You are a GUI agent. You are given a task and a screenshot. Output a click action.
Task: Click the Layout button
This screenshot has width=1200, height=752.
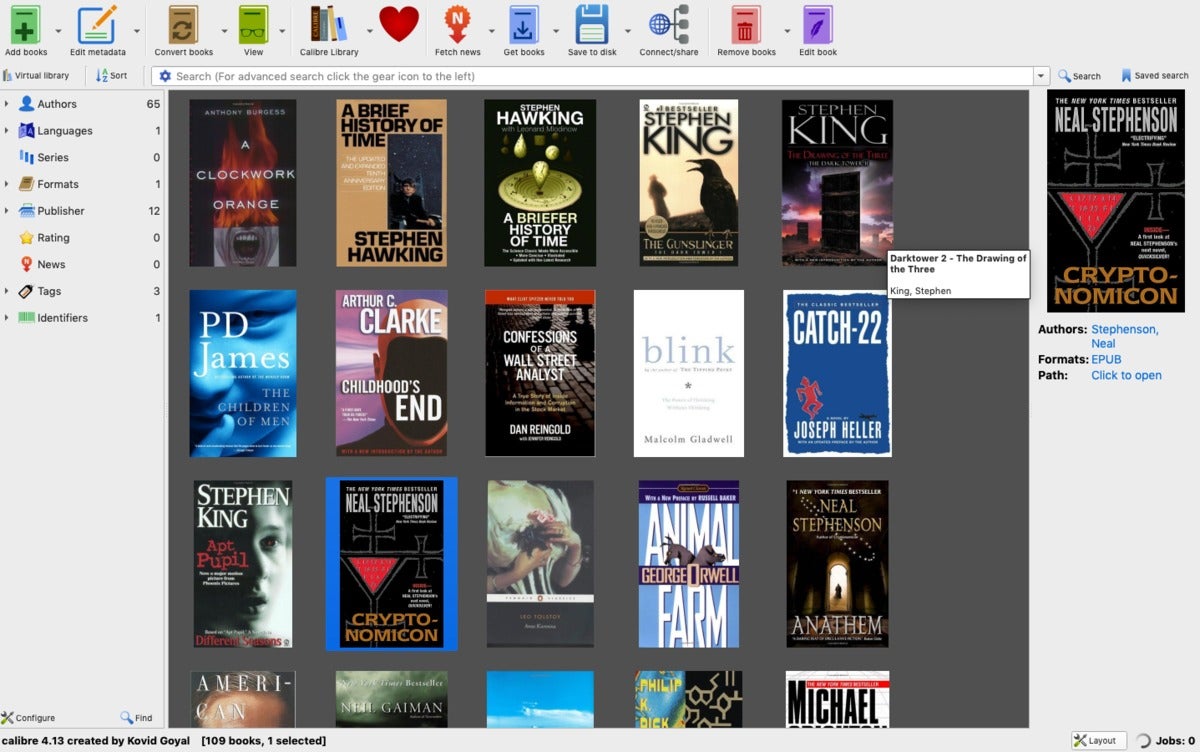pos(1097,741)
